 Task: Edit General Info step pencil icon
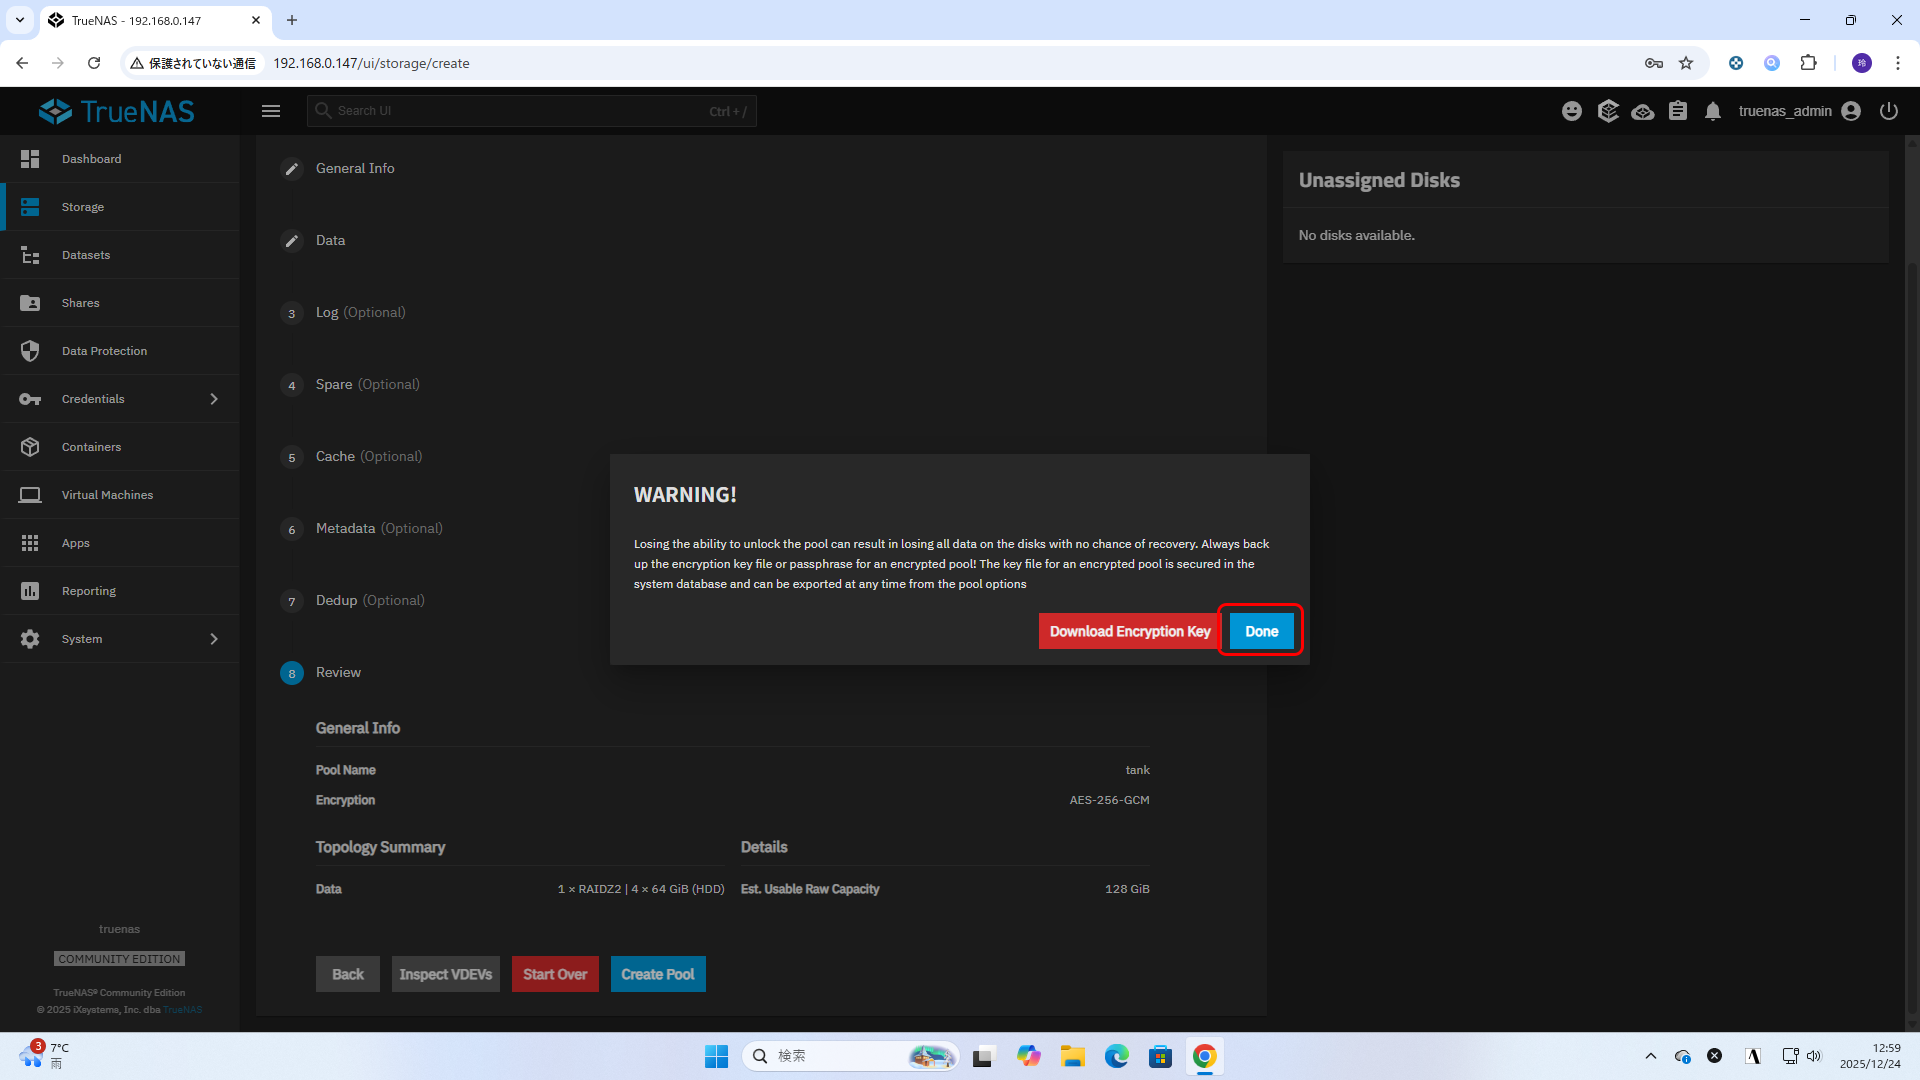coord(291,169)
